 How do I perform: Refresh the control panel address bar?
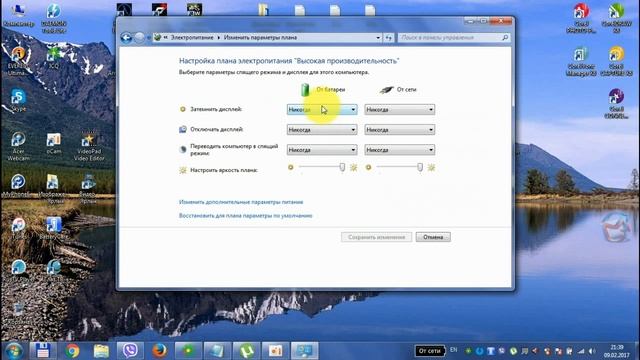tap(389, 38)
